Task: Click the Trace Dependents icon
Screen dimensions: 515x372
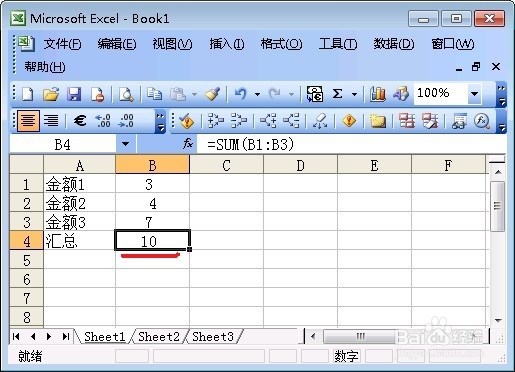Action: (268, 121)
